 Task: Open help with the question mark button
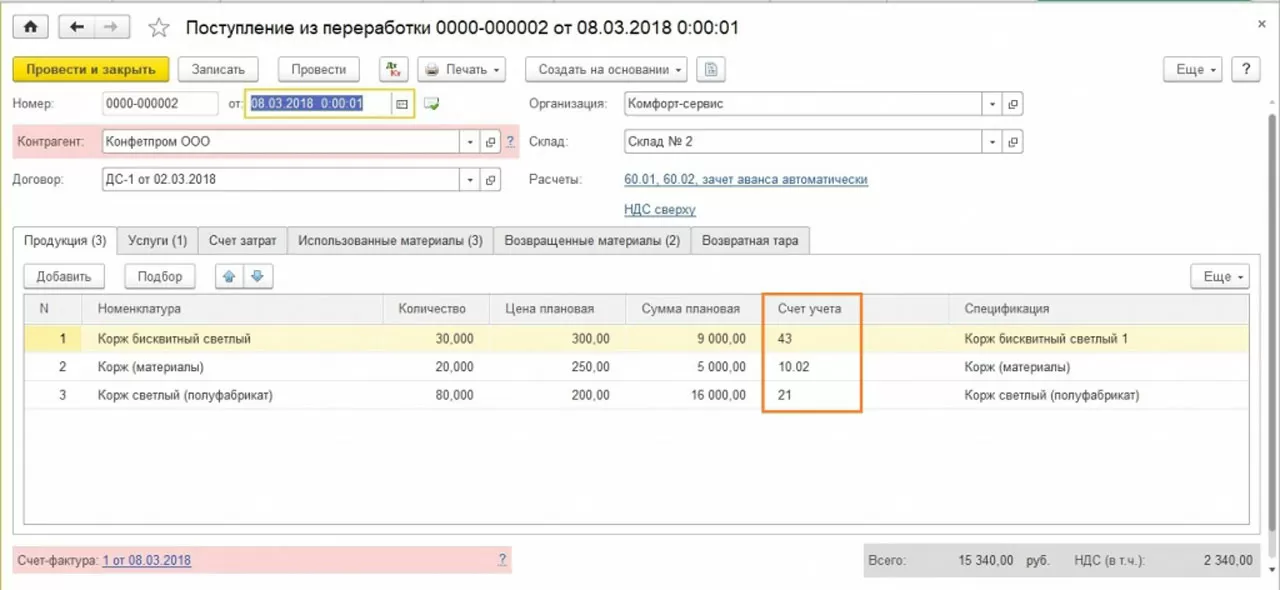pos(1245,70)
